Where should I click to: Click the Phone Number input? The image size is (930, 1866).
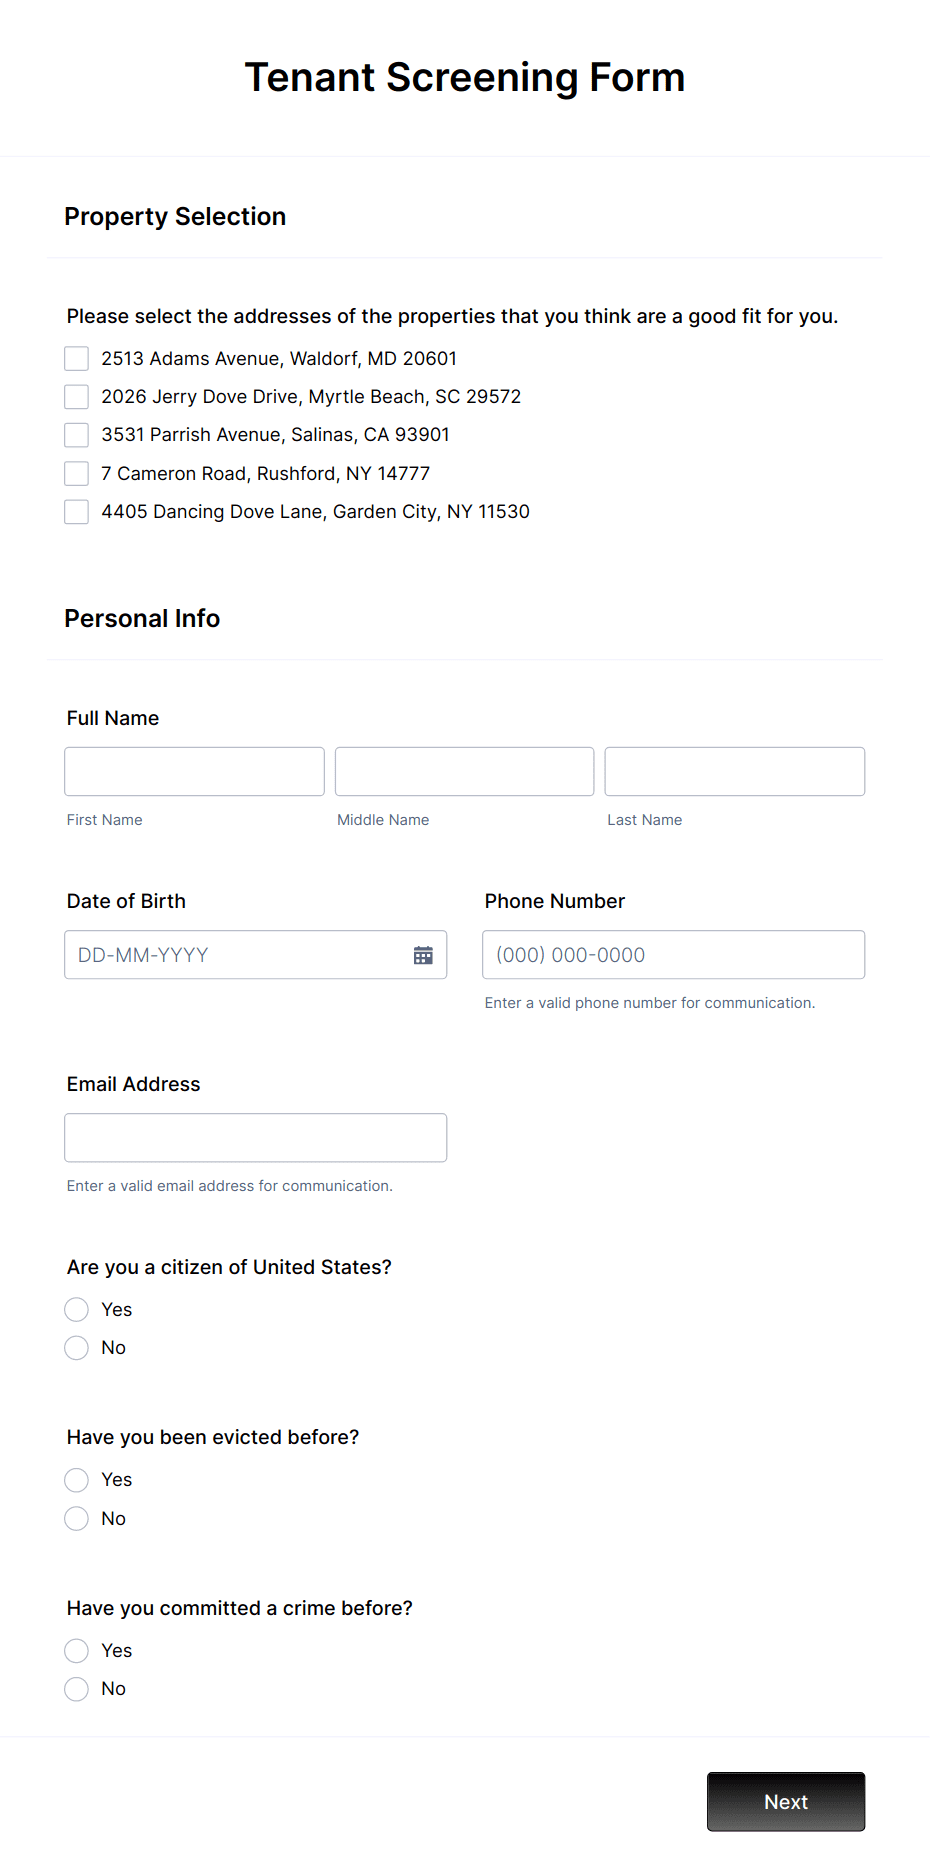click(673, 954)
